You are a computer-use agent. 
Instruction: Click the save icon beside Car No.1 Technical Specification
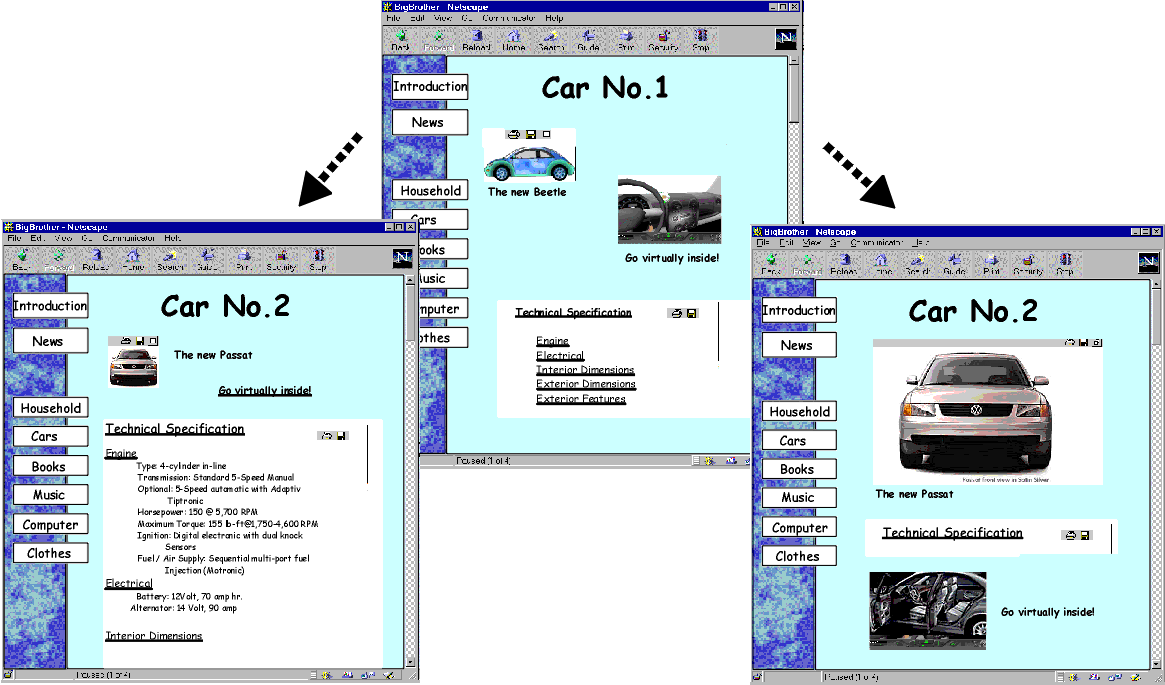pos(692,314)
